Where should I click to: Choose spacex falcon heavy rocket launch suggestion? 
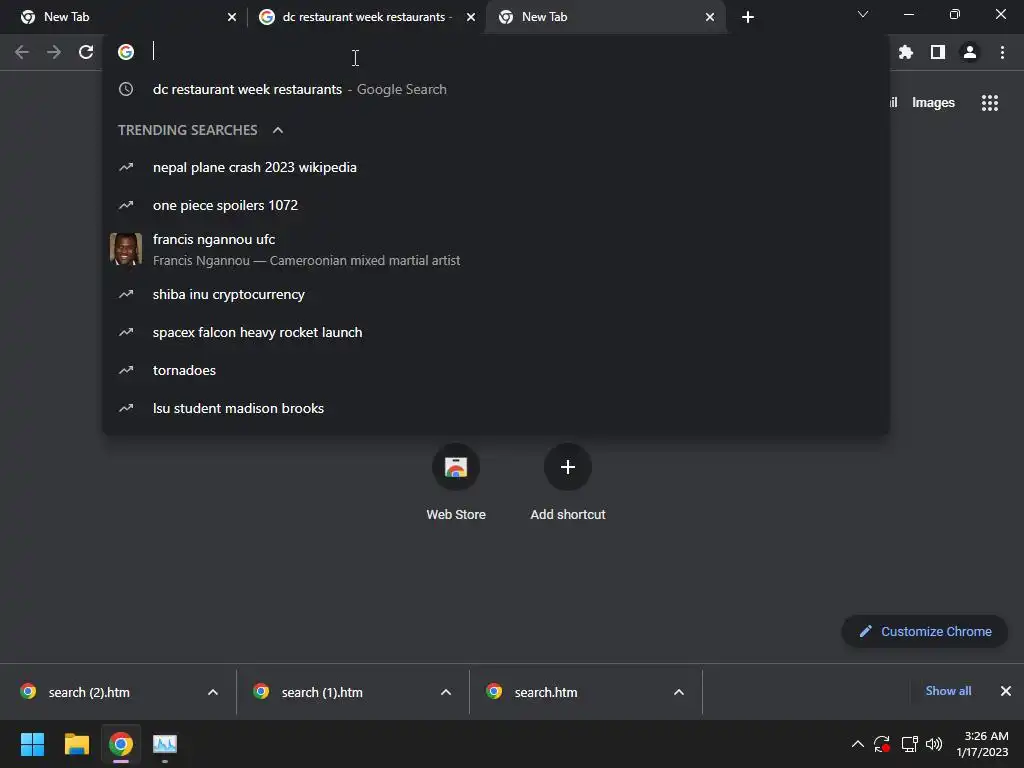click(x=496, y=332)
